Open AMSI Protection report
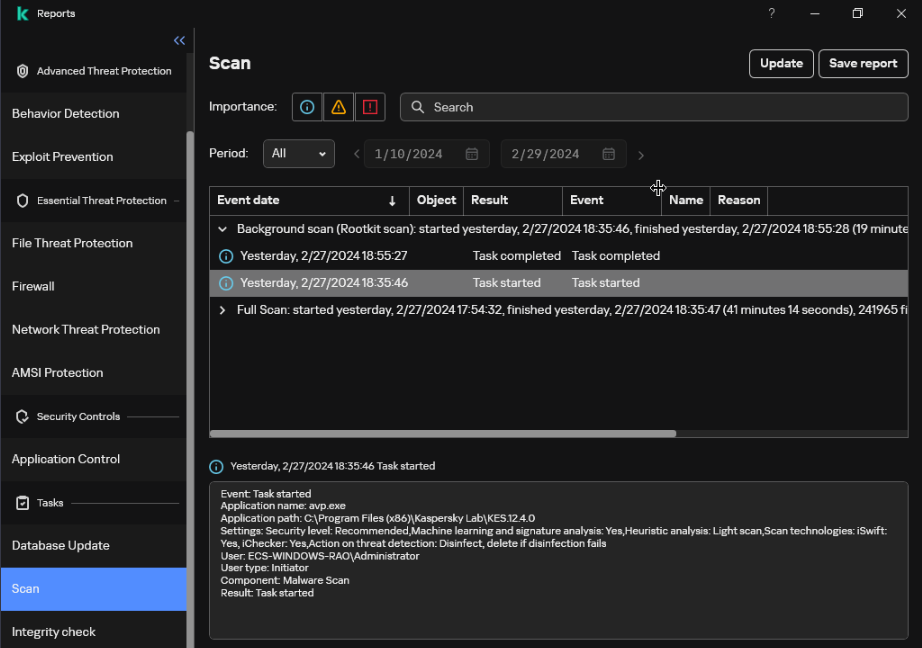The width and height of the screenshot is (922, 648). pos(93,373)
